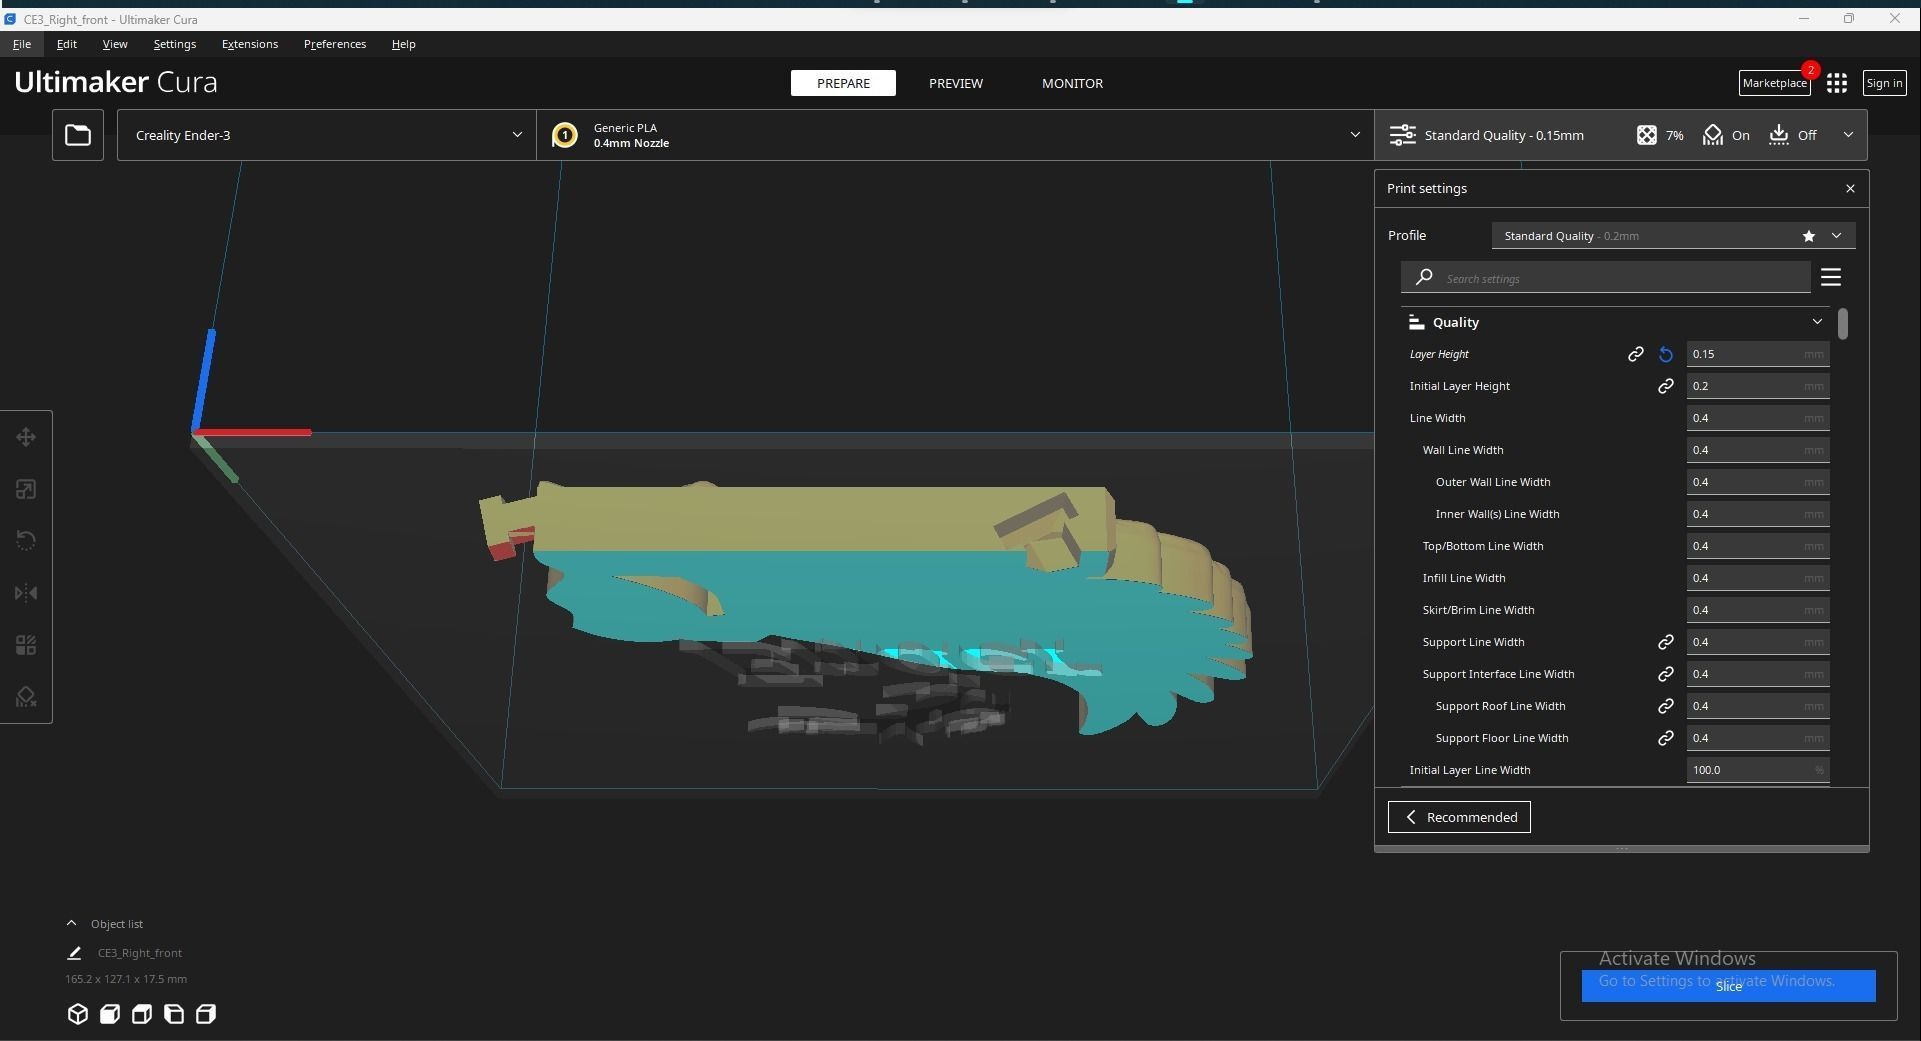1921x1041 pixels.
Task: Click the Search settings field
Action: pos(1606,277)
